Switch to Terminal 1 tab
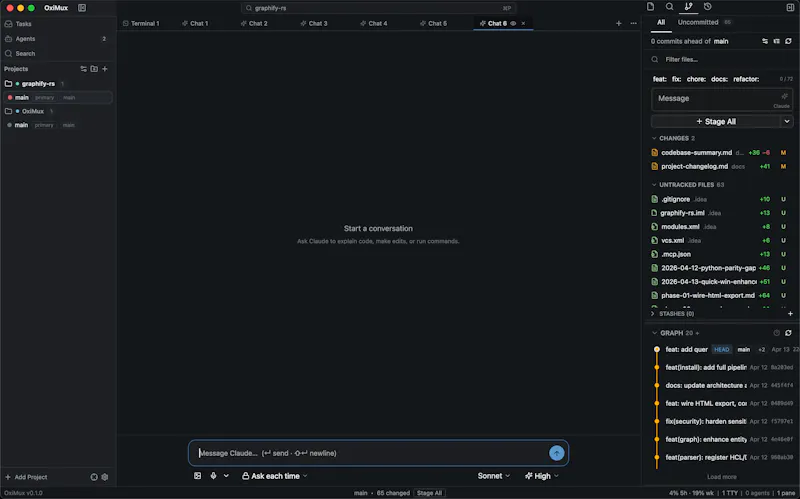800x499 pixels. click(x=141, y=23)
